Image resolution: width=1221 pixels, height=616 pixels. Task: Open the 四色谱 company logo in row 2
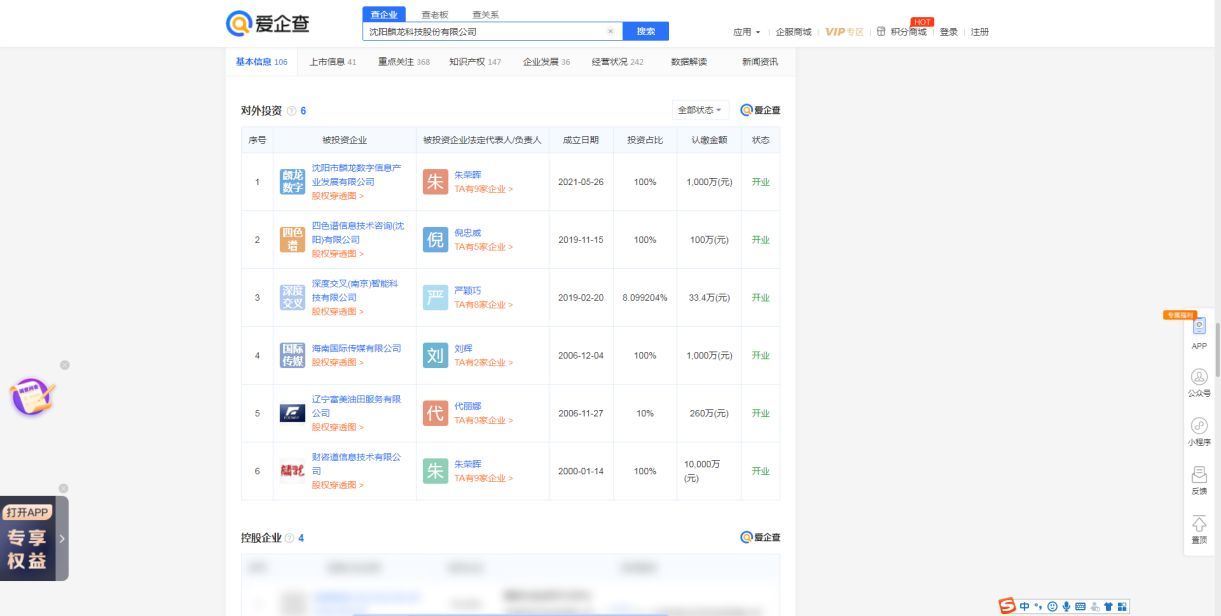pos(291,240)
